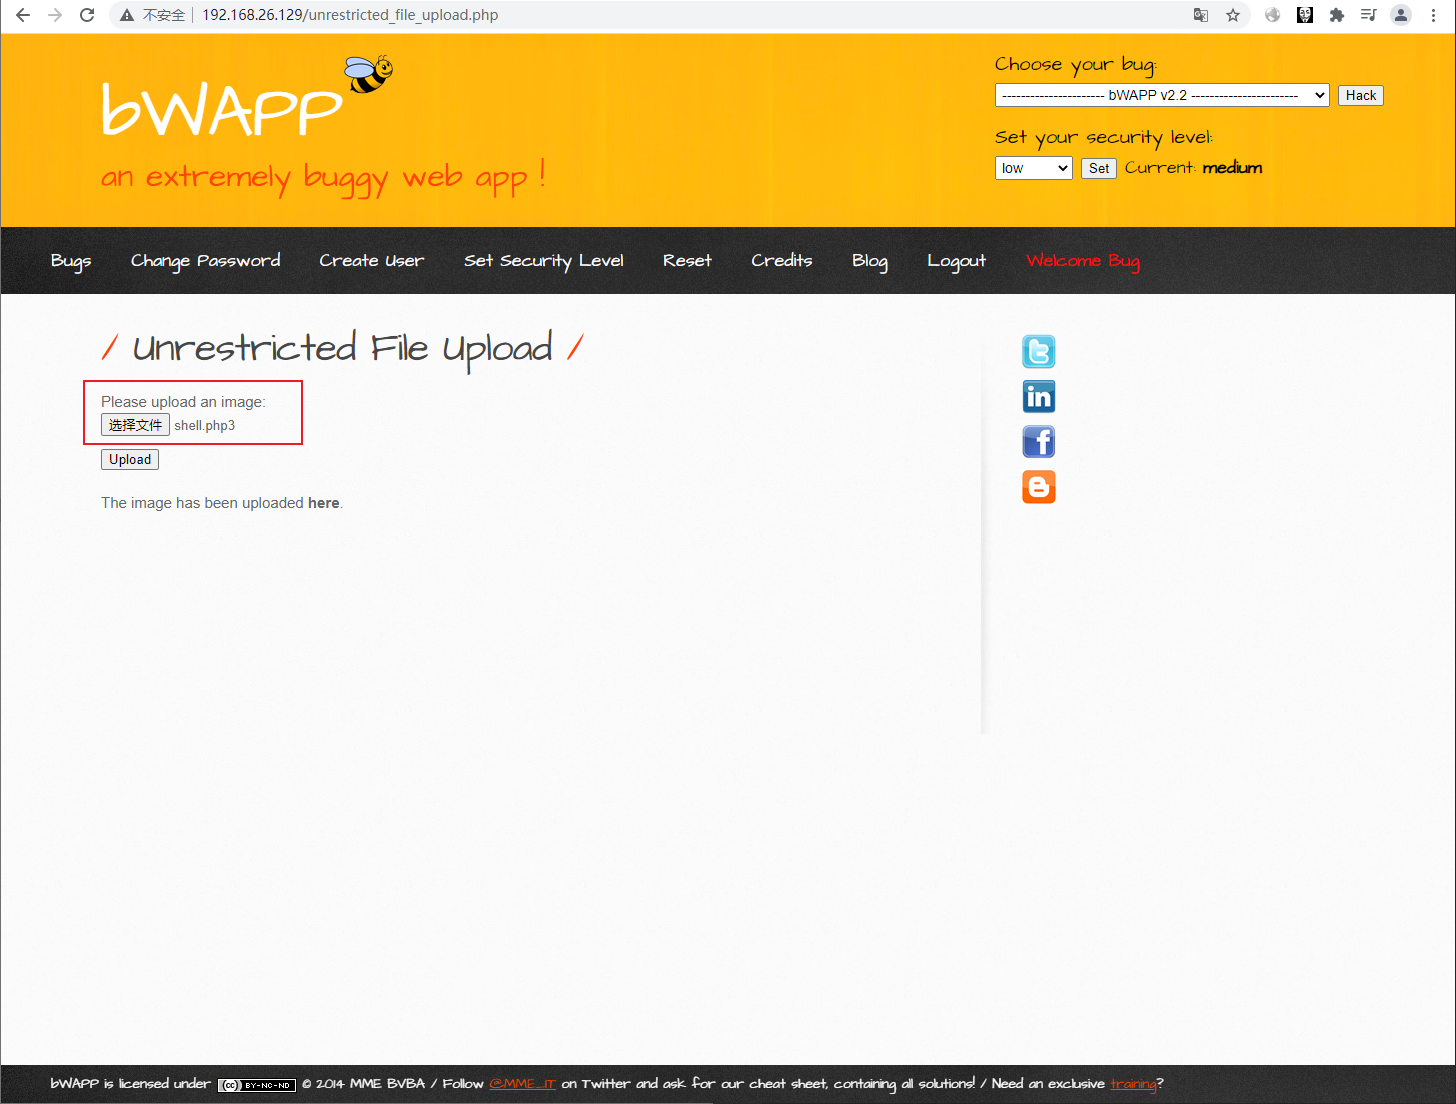The height and width of the screenshot is (1104, 1456).
Task: Go back to the previous page
Action: (23, 15)
